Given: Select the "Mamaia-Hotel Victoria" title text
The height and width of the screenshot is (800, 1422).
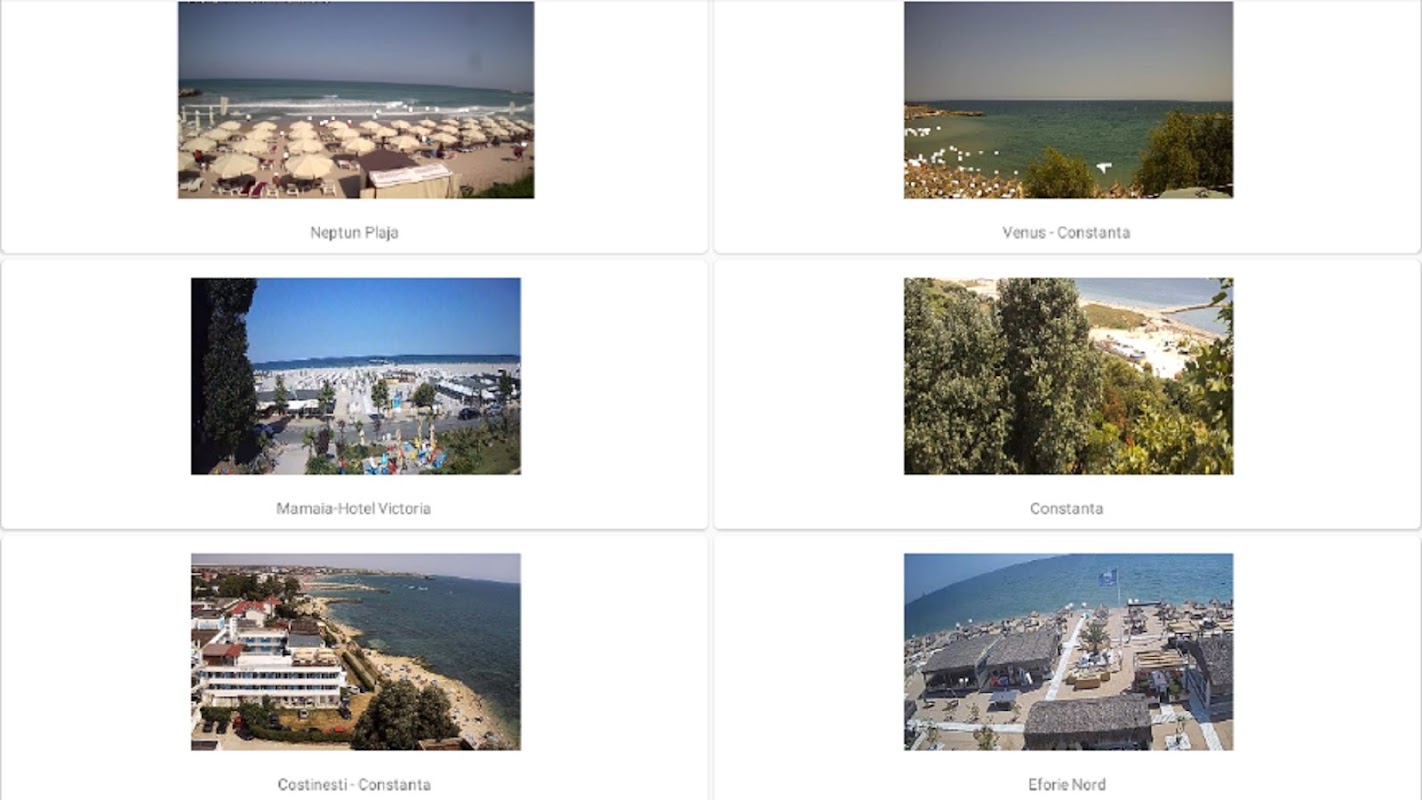Looking at the screenshot, I should point(353,509).
